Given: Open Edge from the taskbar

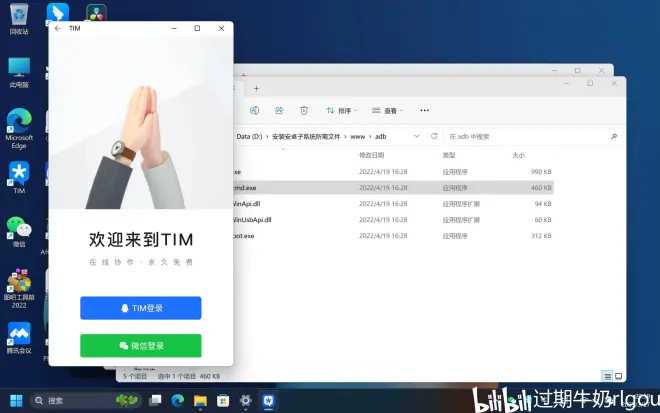Looking at the screenshot, I should pyautogui.click(x=178, y=400).
